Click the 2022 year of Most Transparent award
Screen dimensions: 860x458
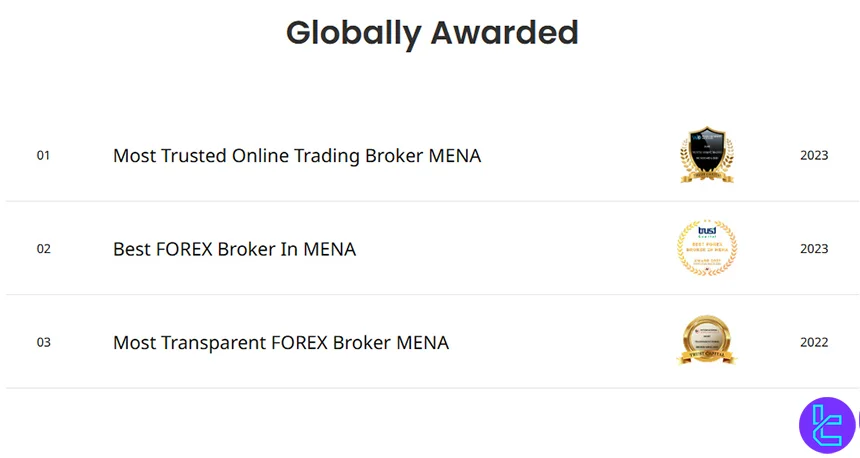(814, 343)
